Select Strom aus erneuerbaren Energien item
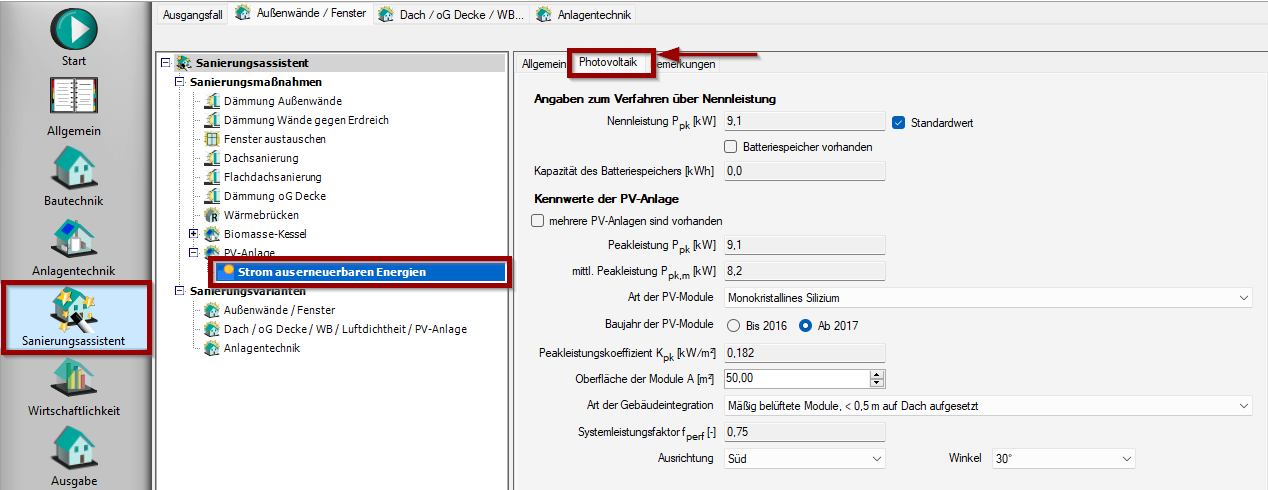1268x490 pixels. coord(332,272)
